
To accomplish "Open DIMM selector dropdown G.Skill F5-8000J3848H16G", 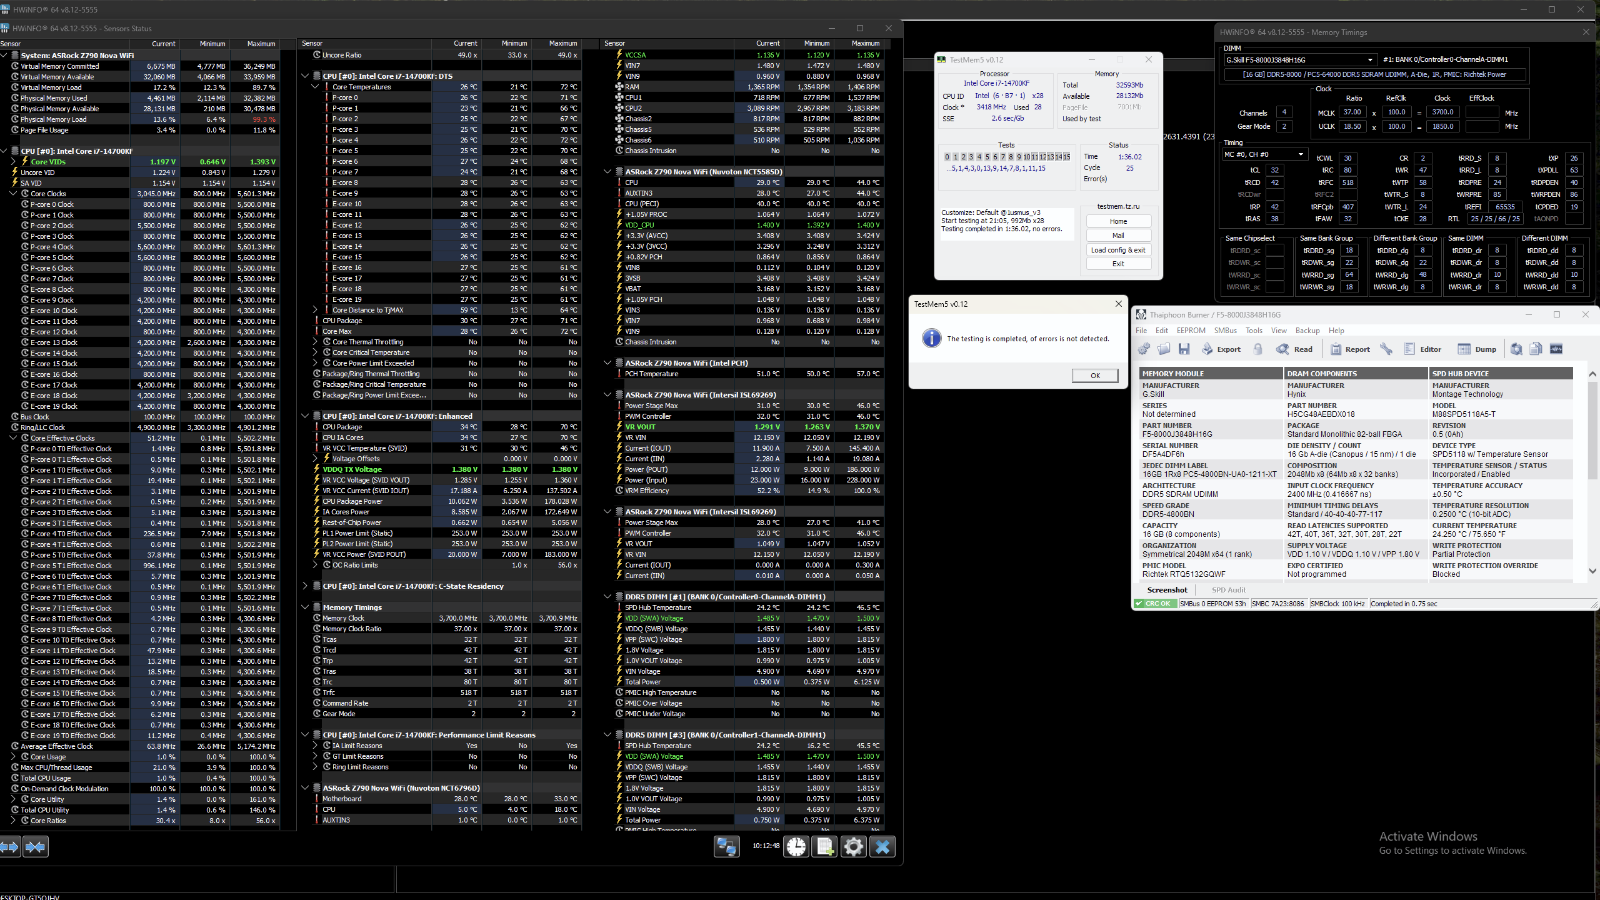I will 1299,60.
